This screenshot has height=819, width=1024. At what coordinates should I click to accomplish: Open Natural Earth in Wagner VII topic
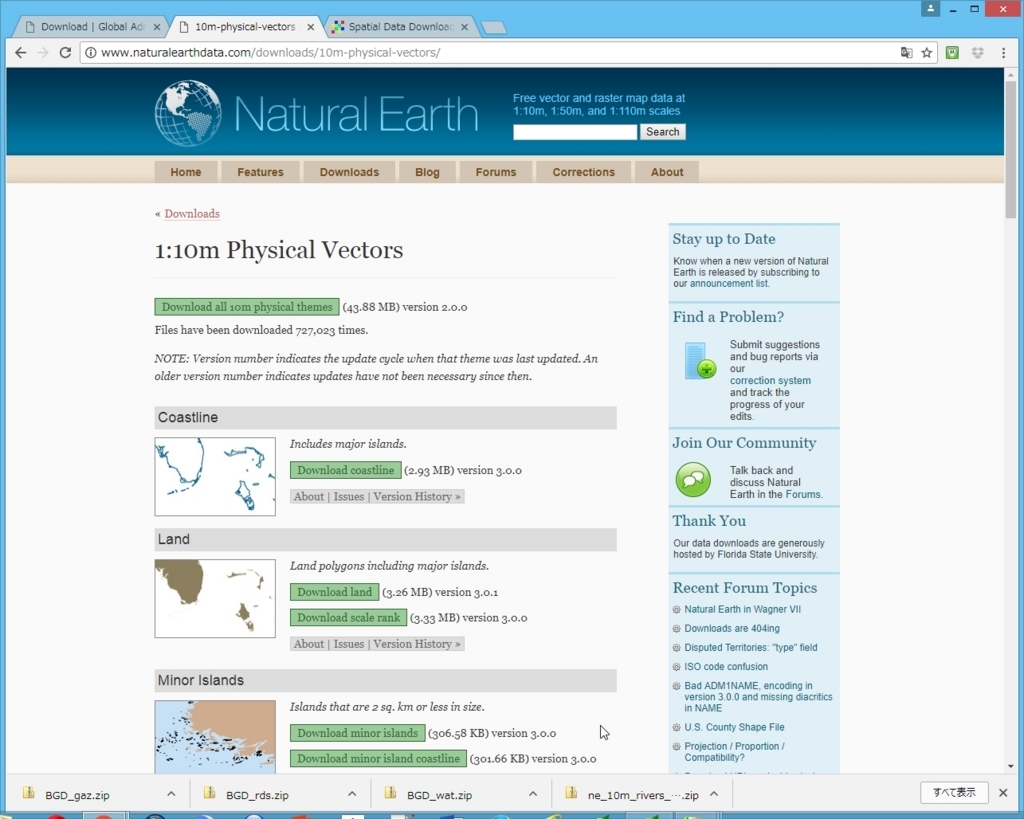743,609
